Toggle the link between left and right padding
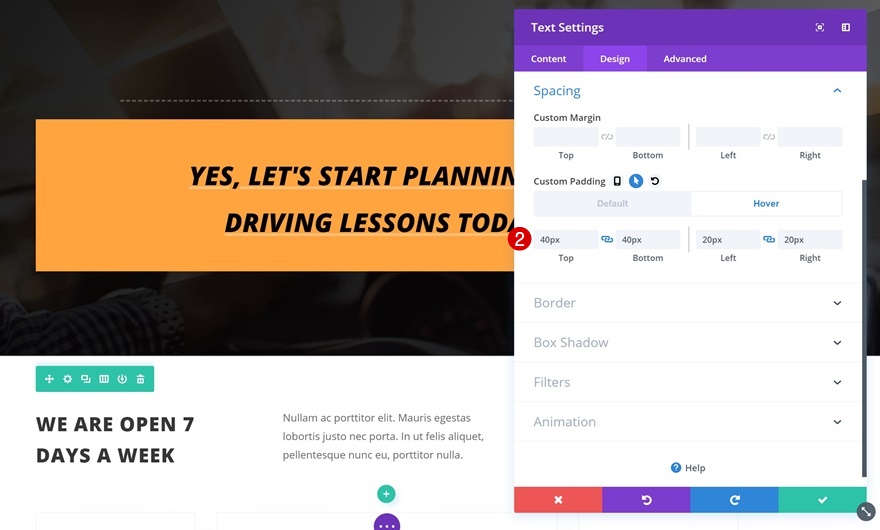880x530 pixels. (x=769, y=239)
